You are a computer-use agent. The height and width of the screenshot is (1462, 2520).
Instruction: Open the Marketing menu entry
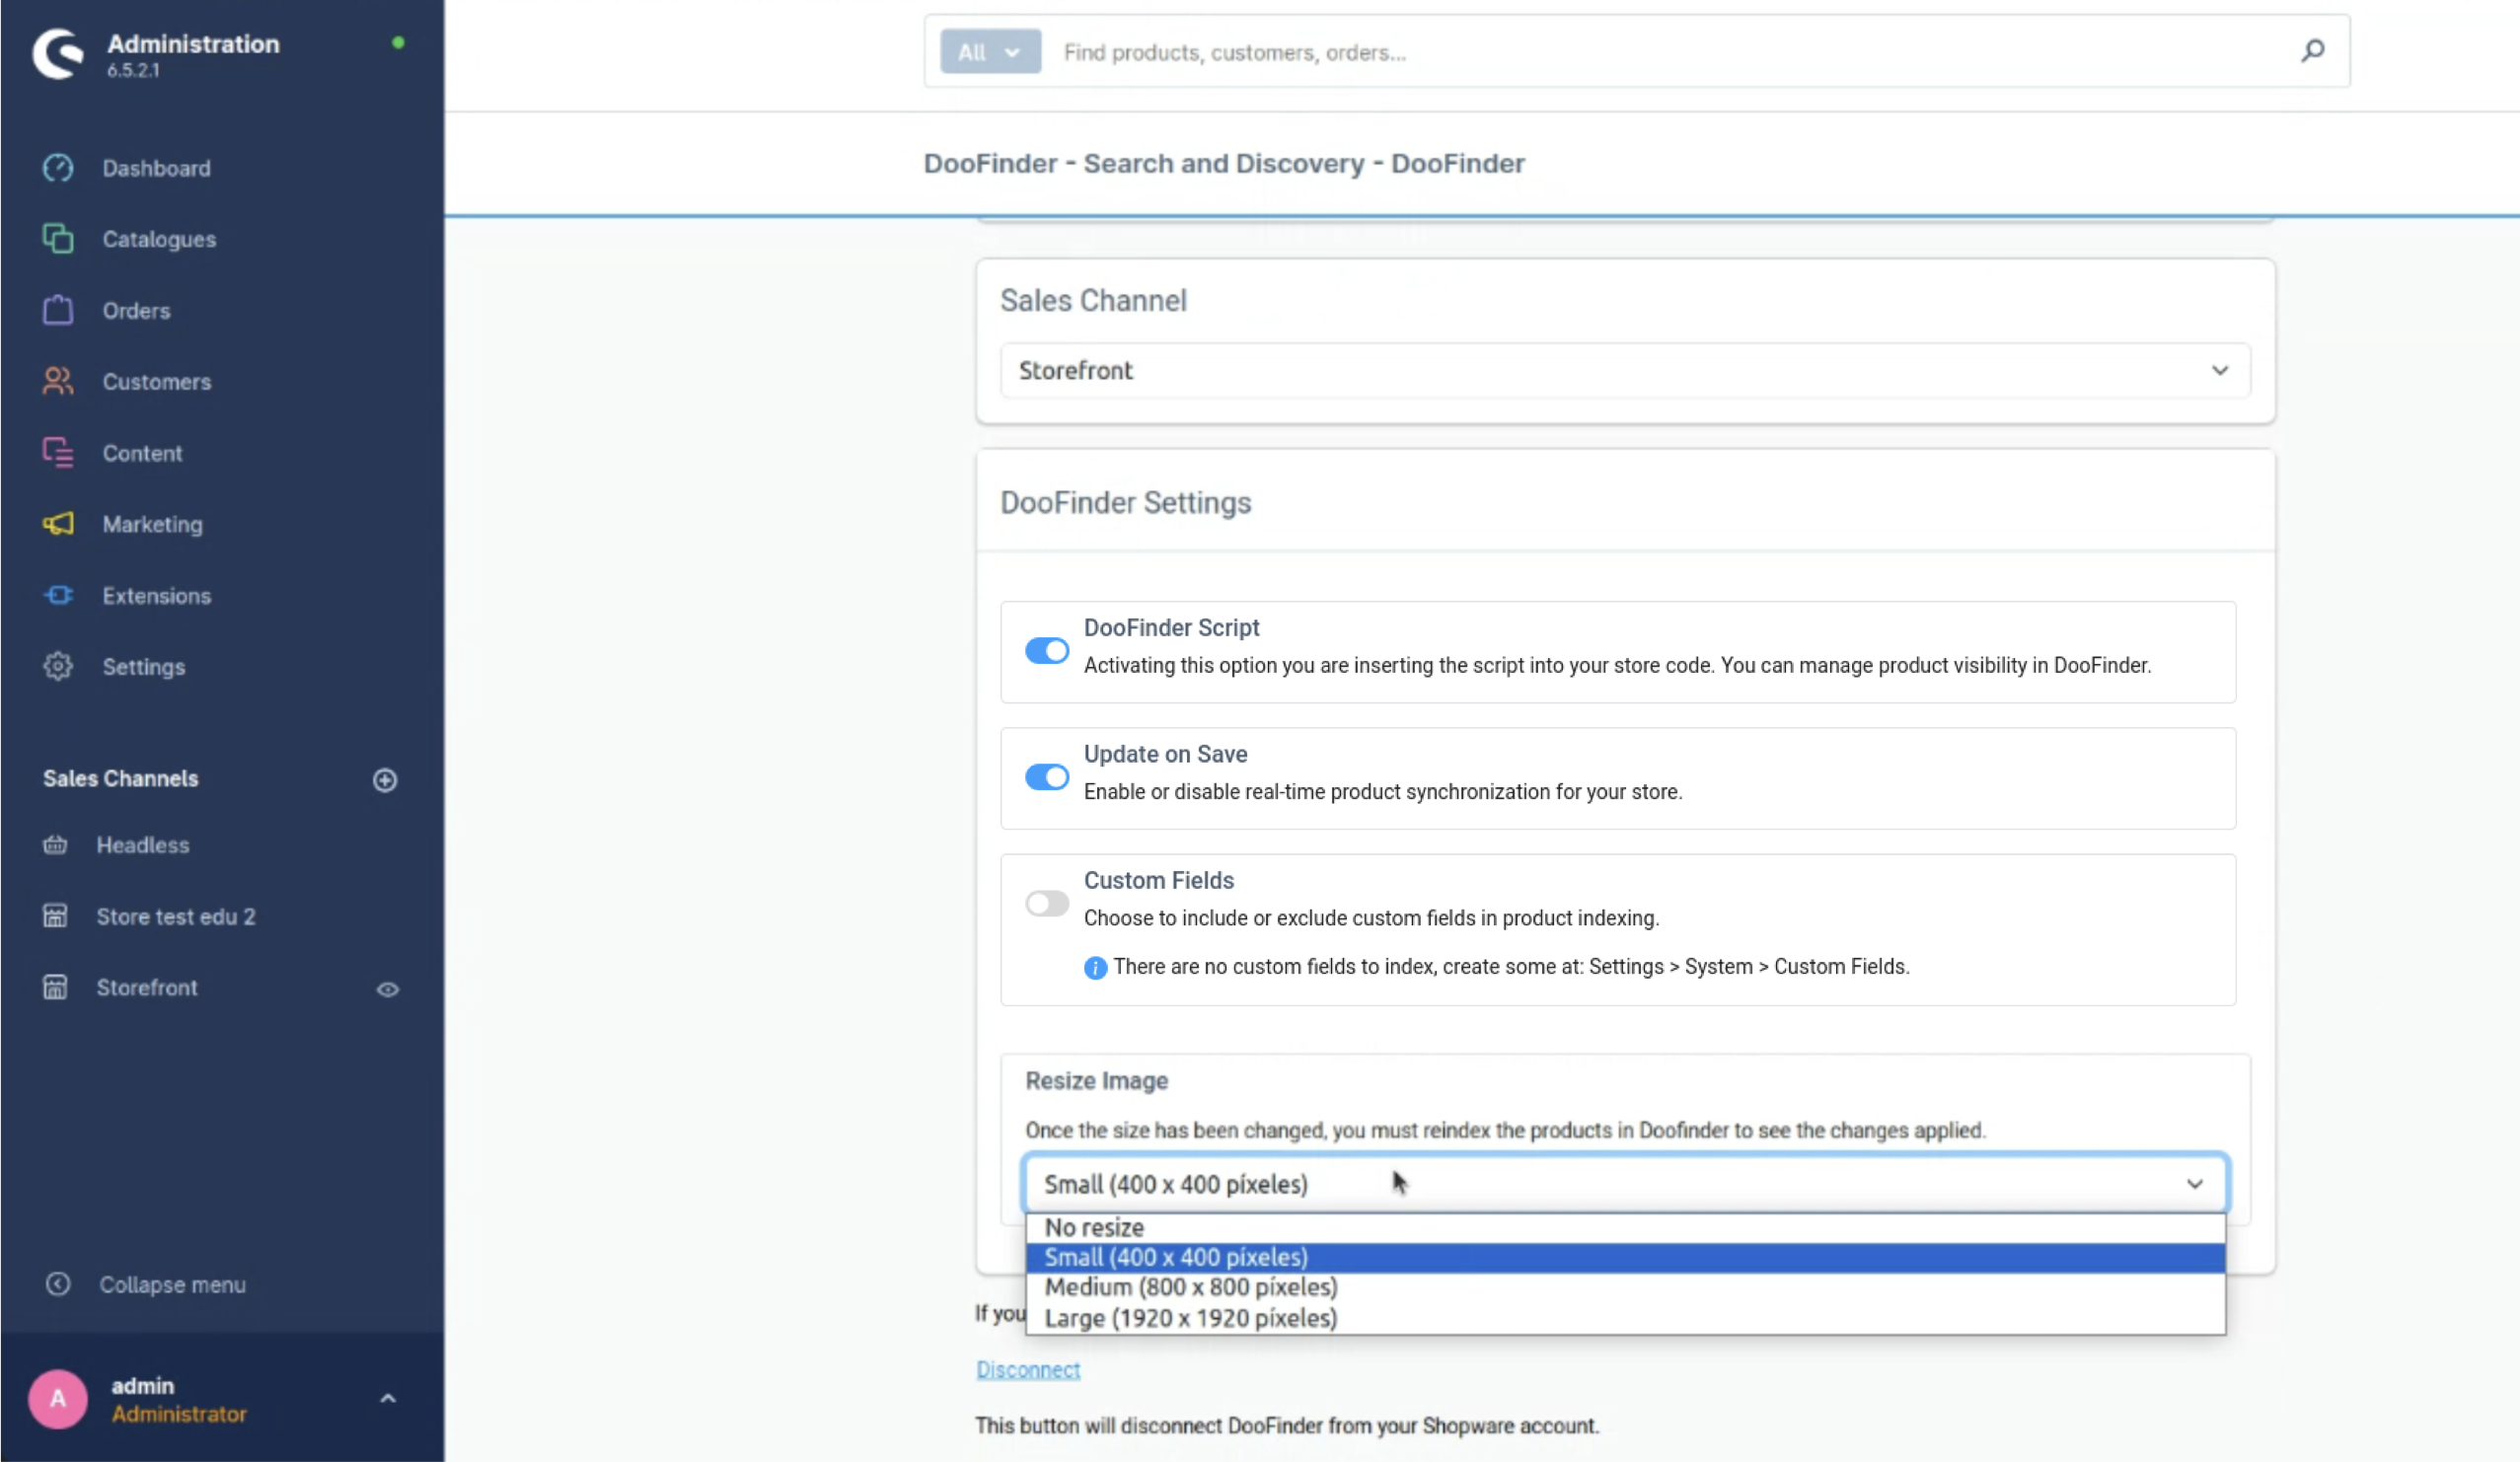[x=152, y=524]
